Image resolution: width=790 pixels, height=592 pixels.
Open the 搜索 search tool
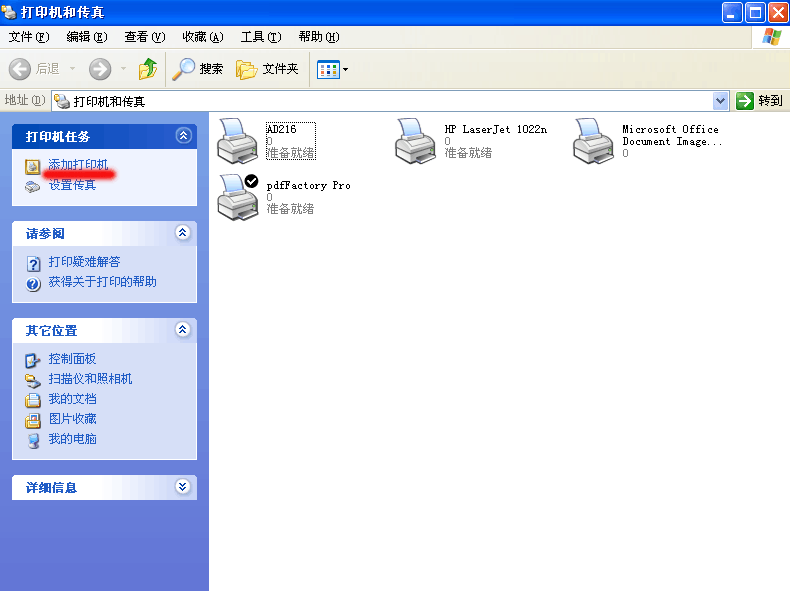[198, 69]
